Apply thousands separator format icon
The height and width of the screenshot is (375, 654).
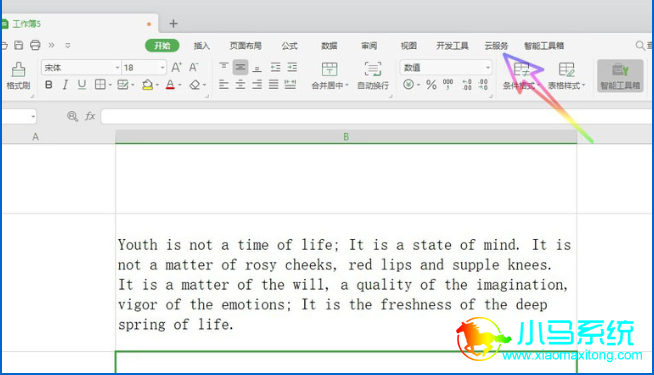[x=448, y=85]
